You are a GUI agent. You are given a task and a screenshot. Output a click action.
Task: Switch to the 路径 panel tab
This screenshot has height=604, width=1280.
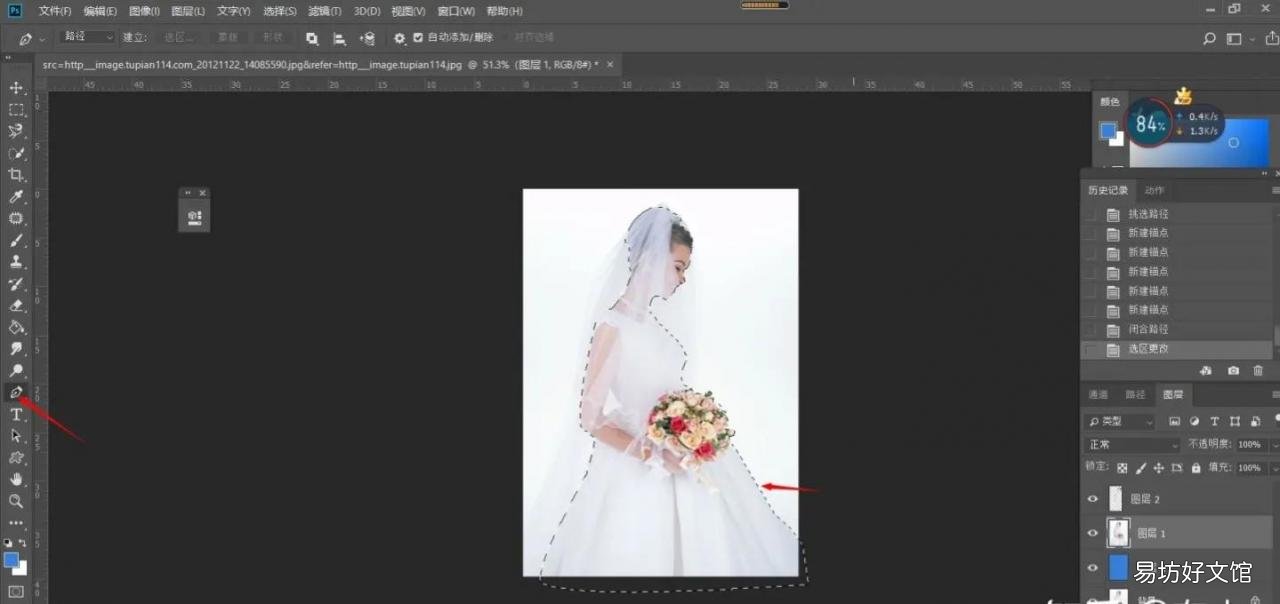click(1135, 395)
